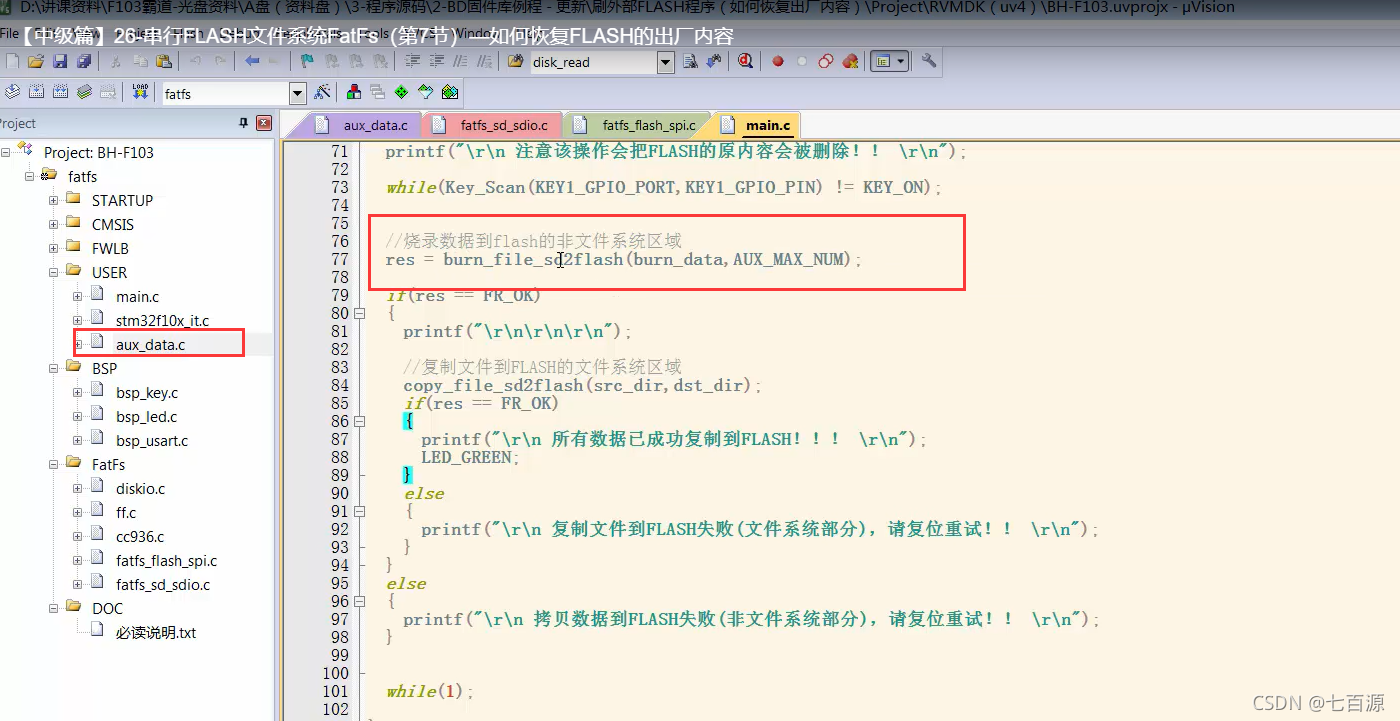Viewport: 1400px width, 721px height.
Task: Select the Project: BH-F103 root node
Action: (98, 153)
